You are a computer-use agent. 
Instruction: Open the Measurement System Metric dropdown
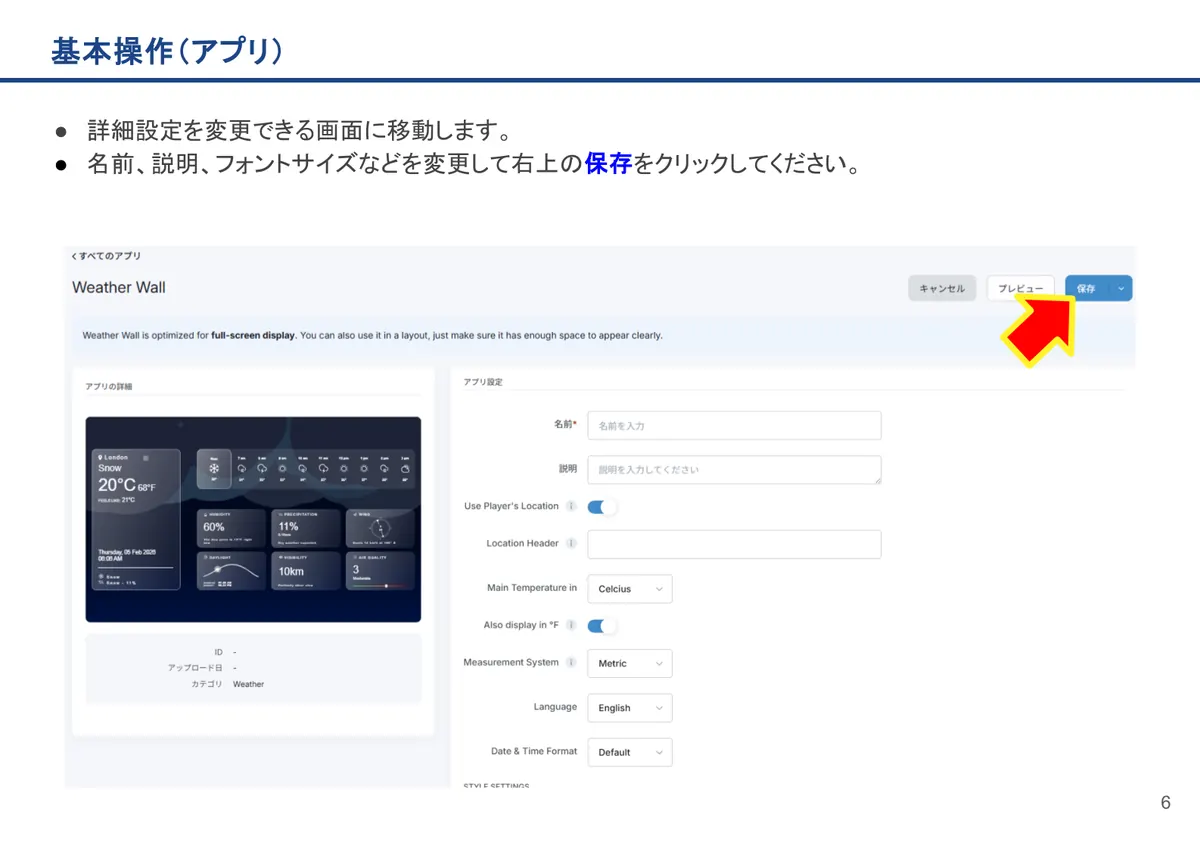[x=629, y=663]
